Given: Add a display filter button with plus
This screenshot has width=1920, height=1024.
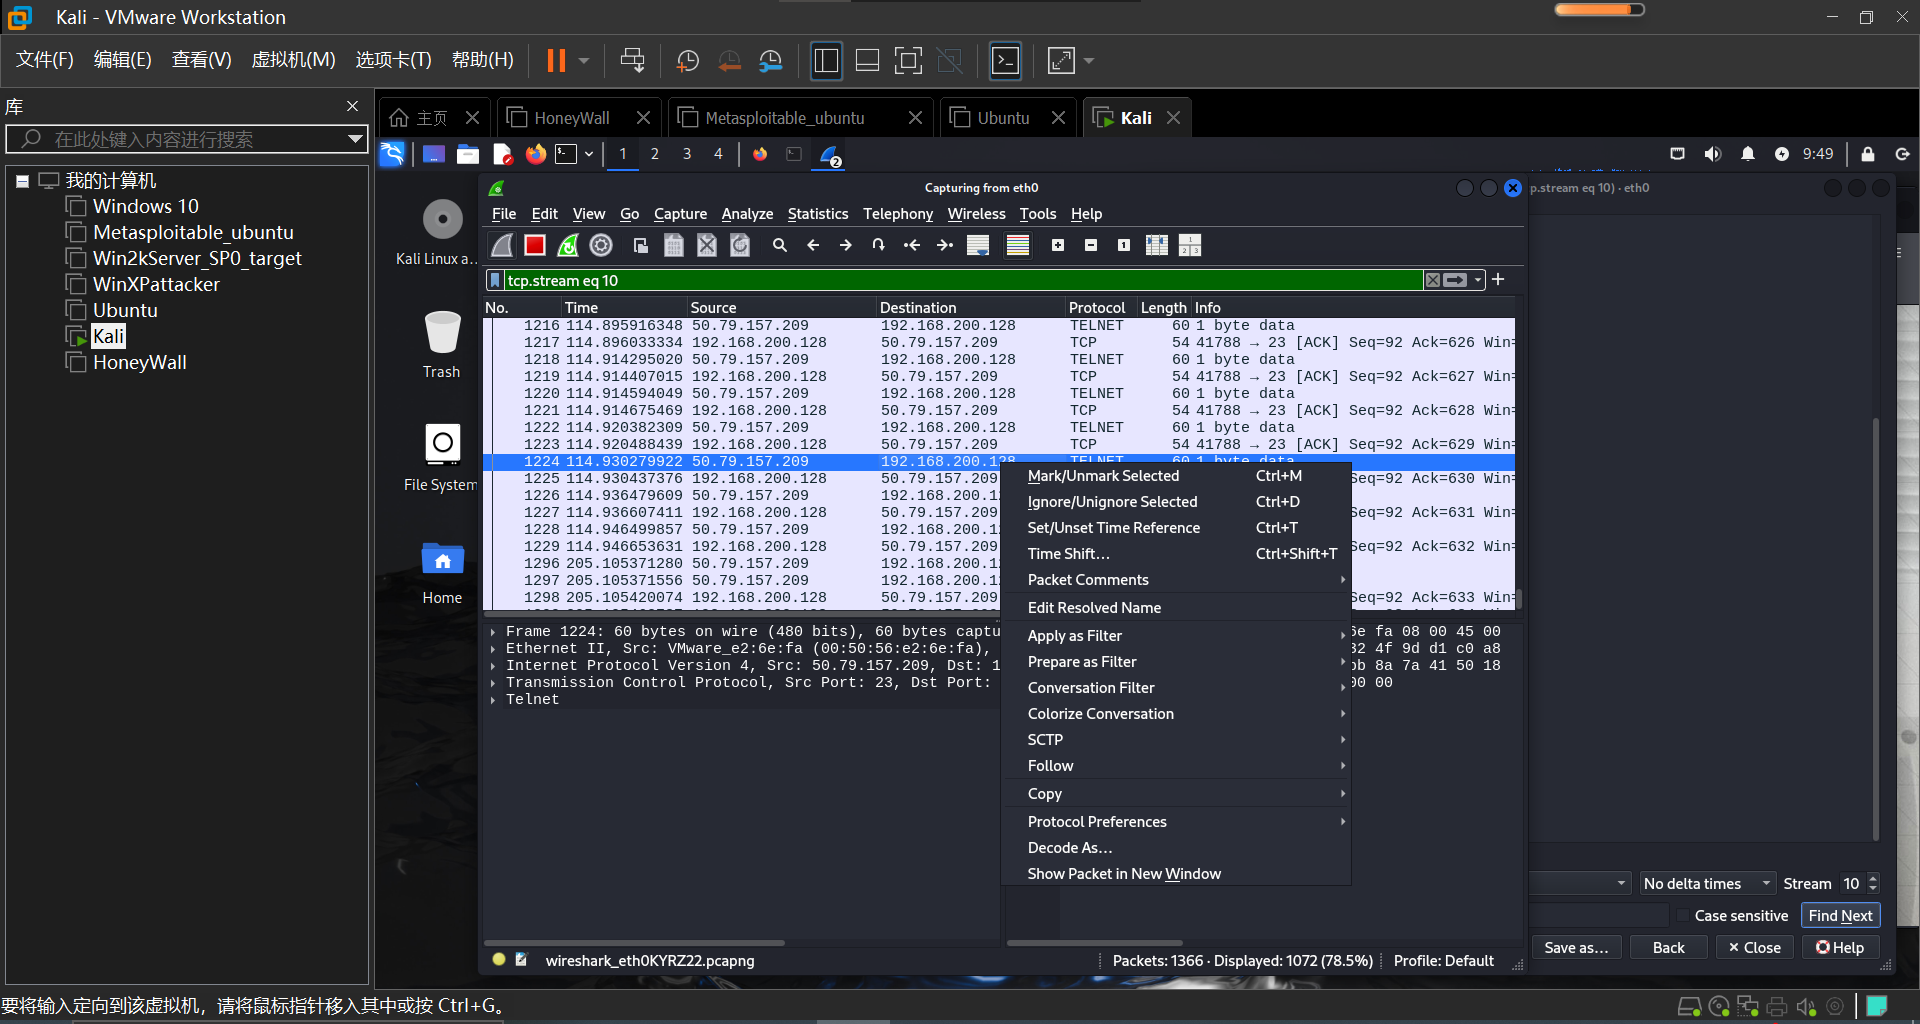Looking at the screenshot, I should click(x=1498, y=280).
